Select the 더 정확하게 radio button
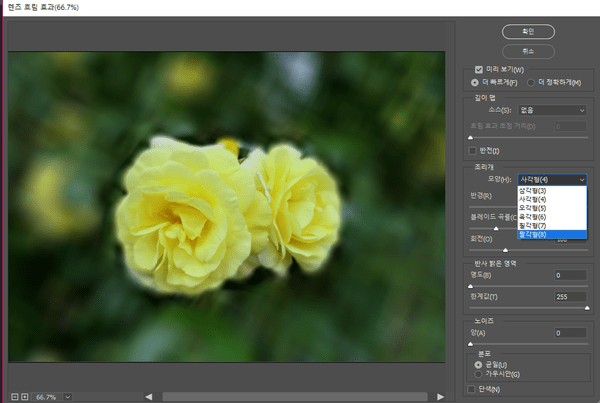The width and height of the screenshot is (600, 403). pos(531,81)
